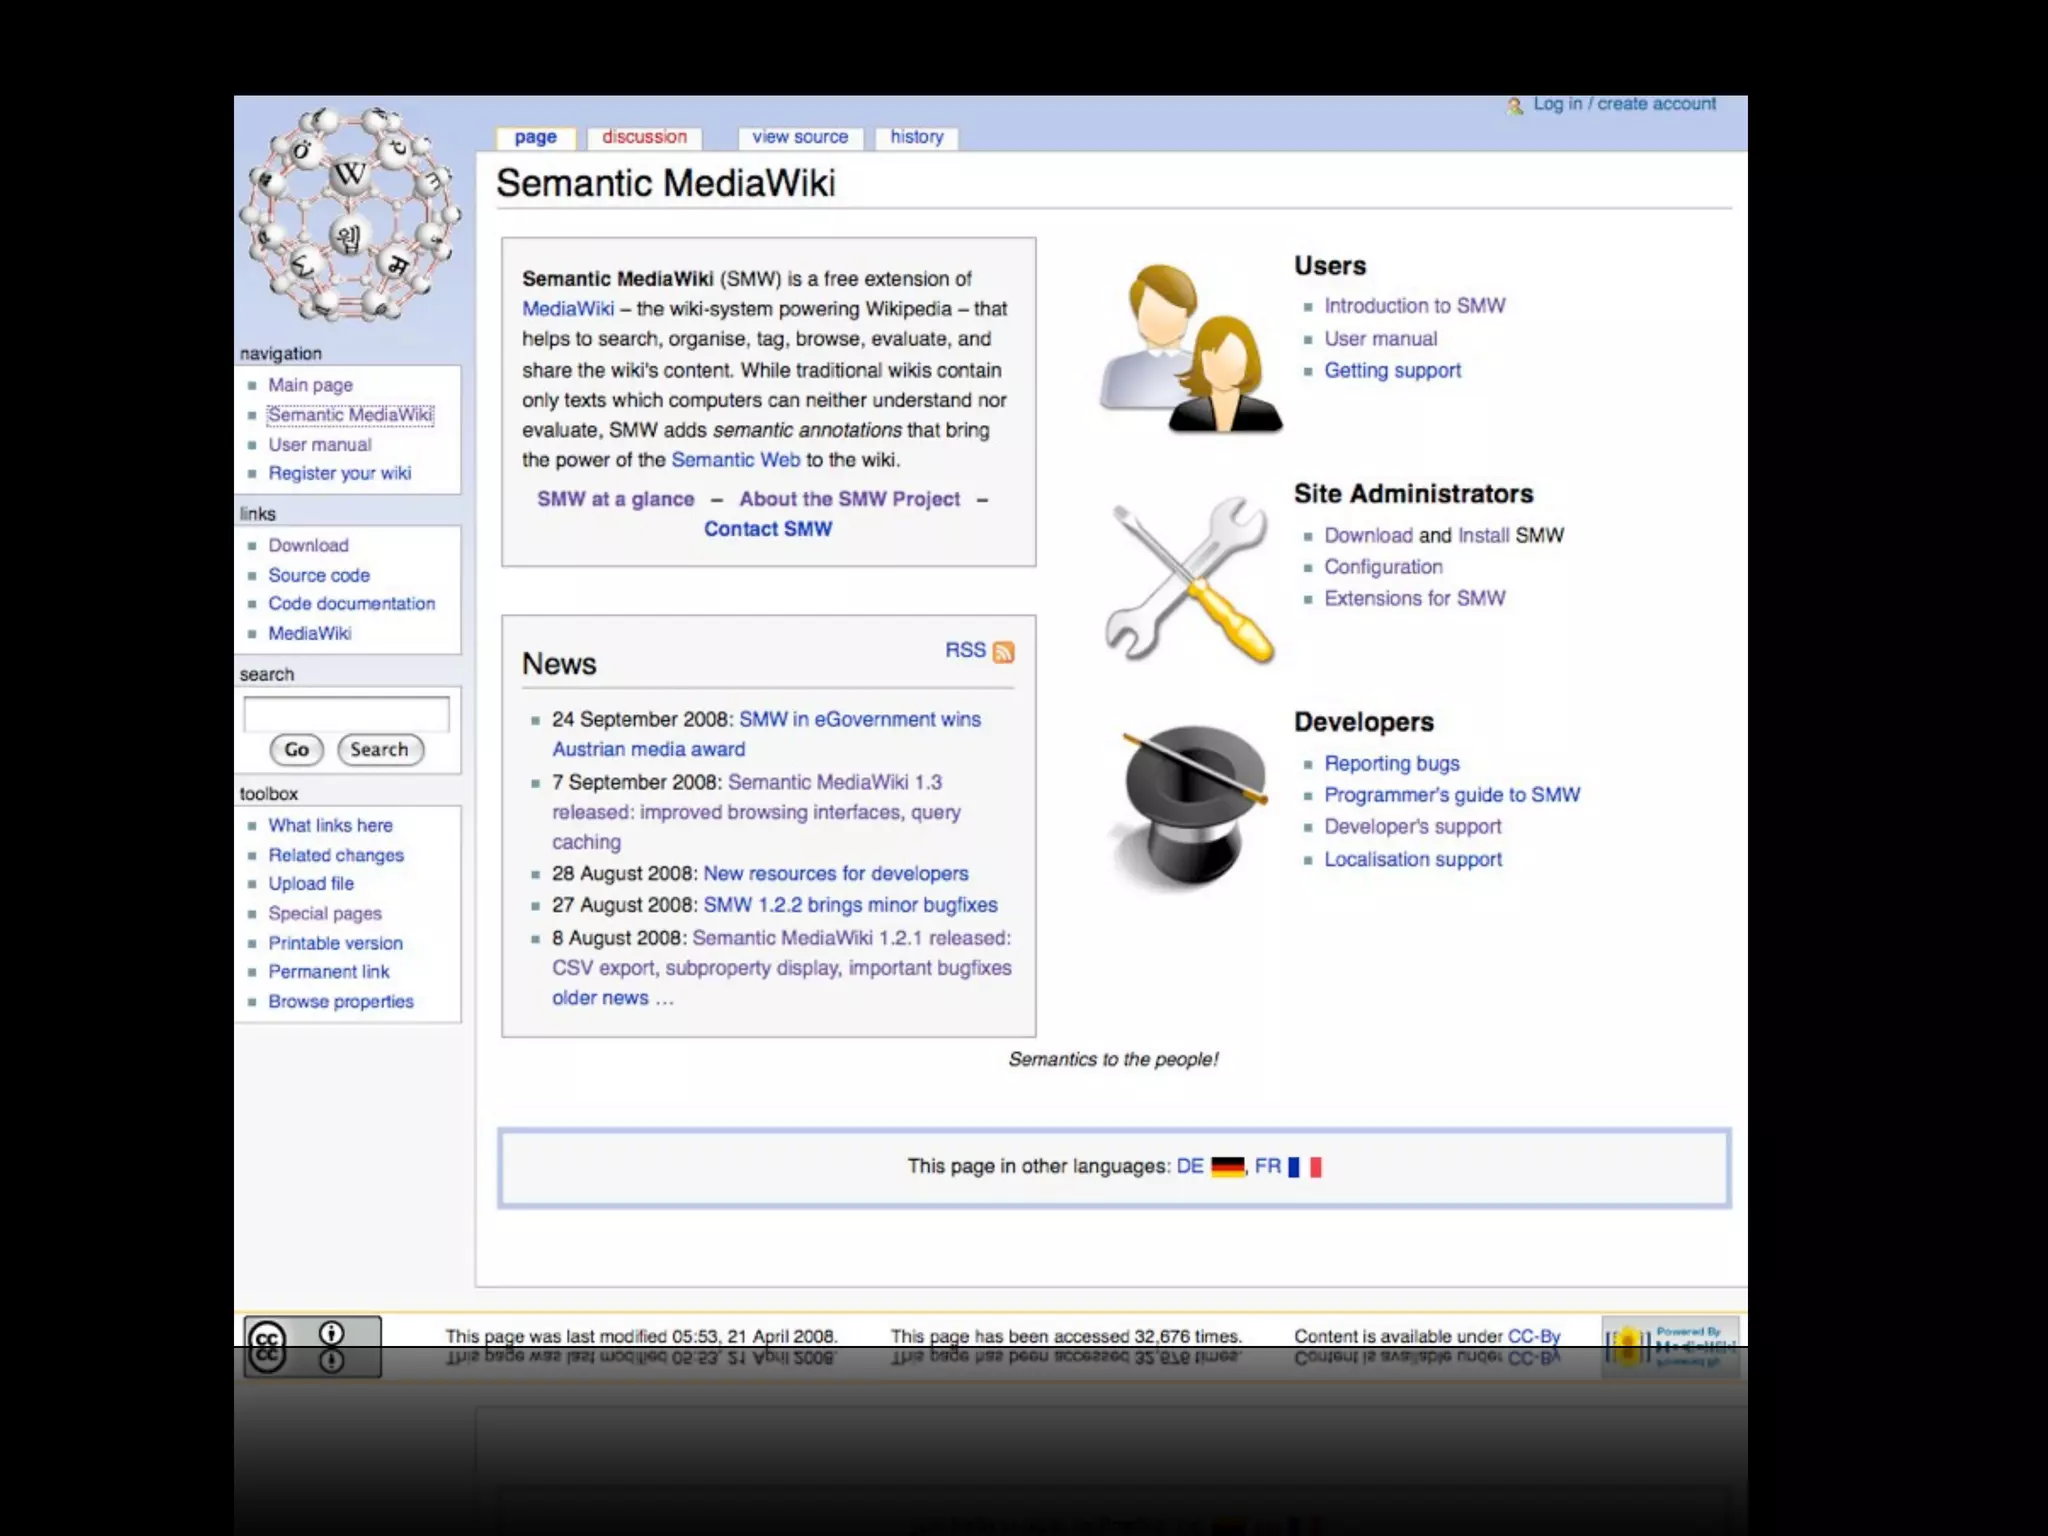2048x1536 pixels.
Task: Open What links here
Action: click(x=330, y=826)
